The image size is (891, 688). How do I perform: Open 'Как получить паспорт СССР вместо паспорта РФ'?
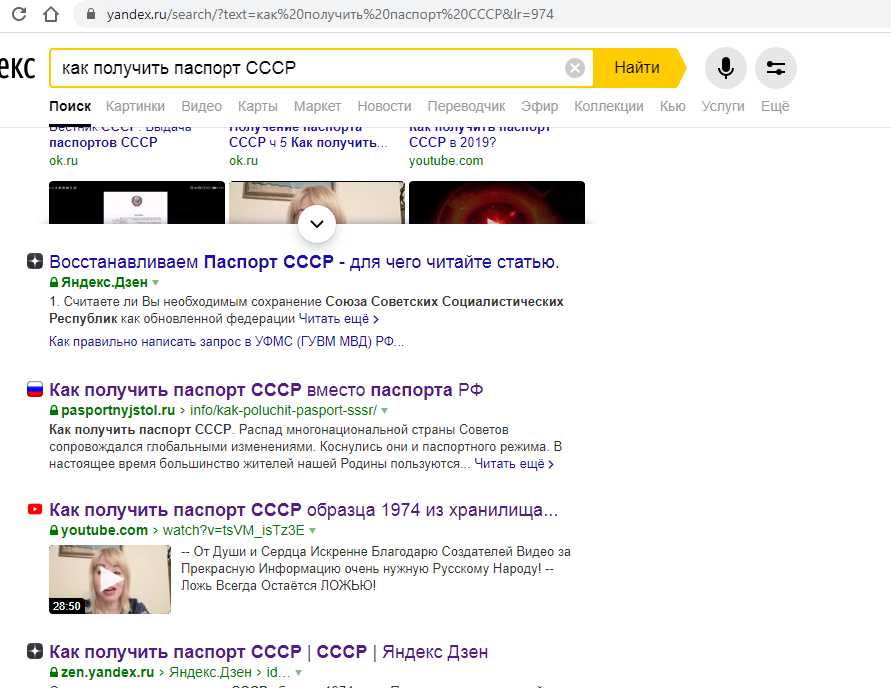pyautogui.click(x=266, y=390)
